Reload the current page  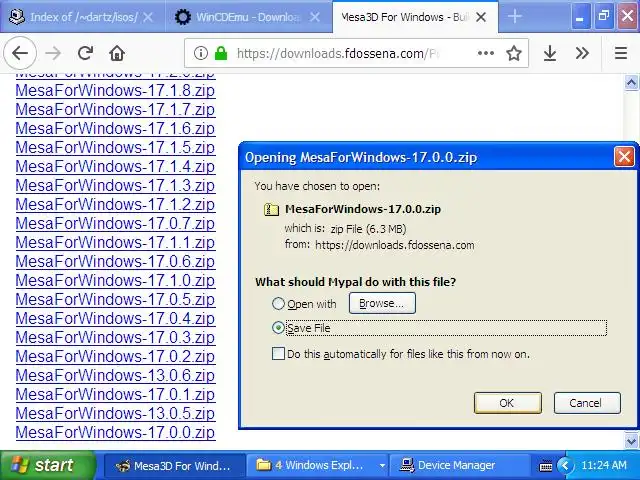(x=85, y=53)
